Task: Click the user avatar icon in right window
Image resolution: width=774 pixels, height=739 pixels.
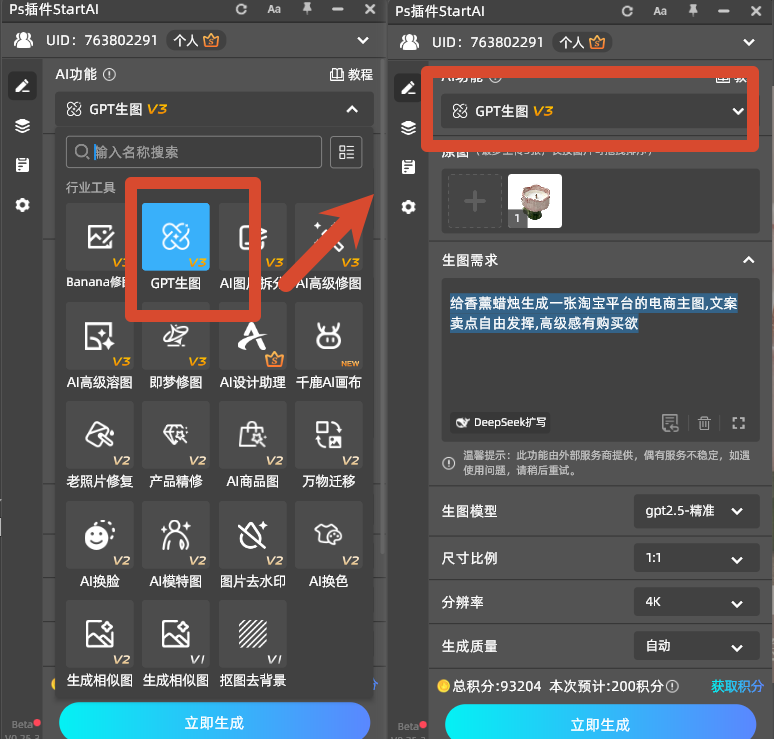Action: 409,42
